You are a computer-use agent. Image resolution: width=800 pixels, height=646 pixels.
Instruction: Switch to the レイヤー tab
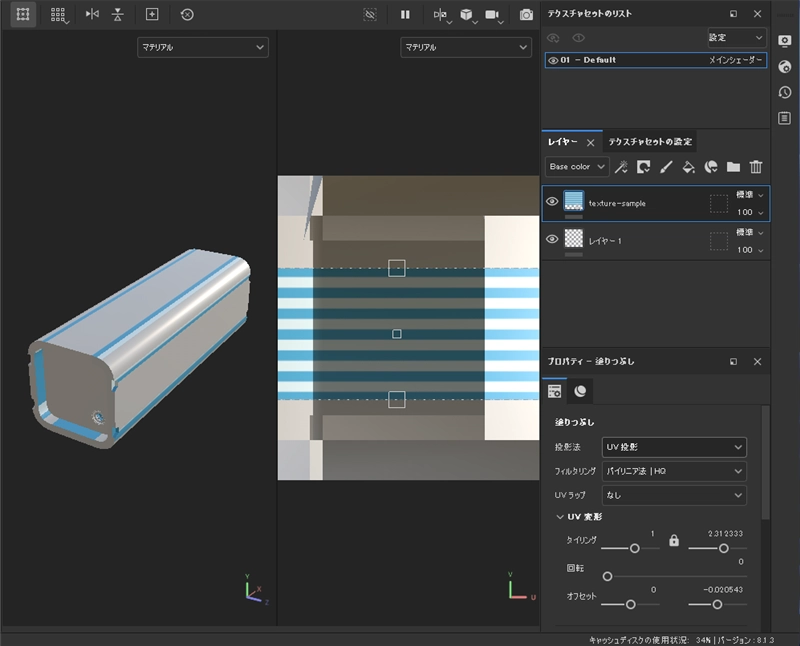tap(563, 142)
